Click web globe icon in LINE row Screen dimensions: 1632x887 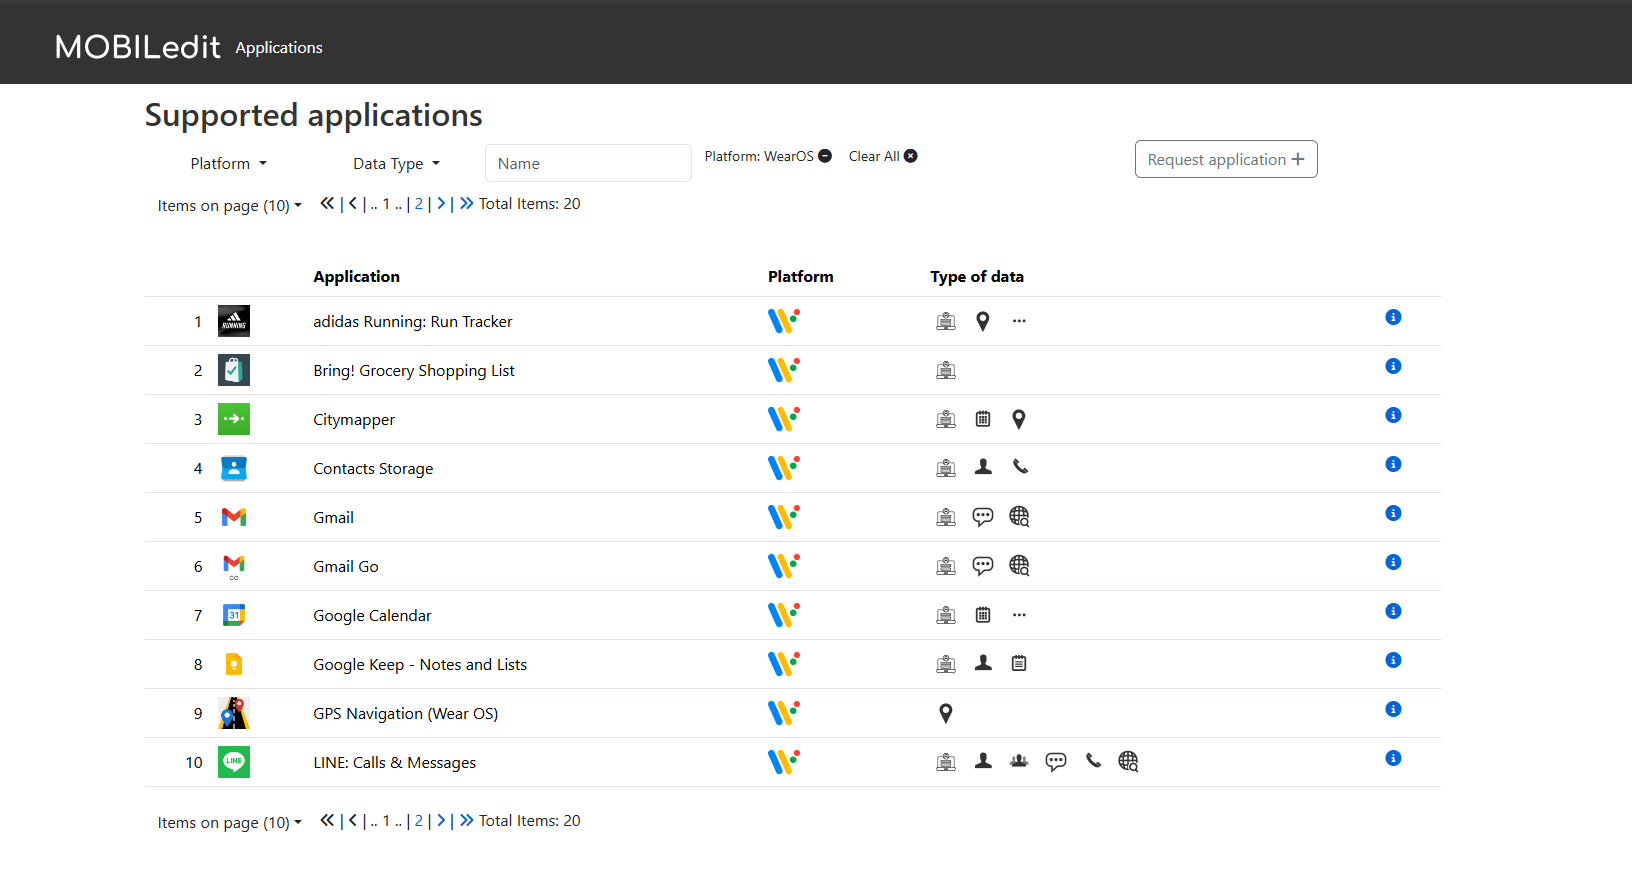(1128, 761)
